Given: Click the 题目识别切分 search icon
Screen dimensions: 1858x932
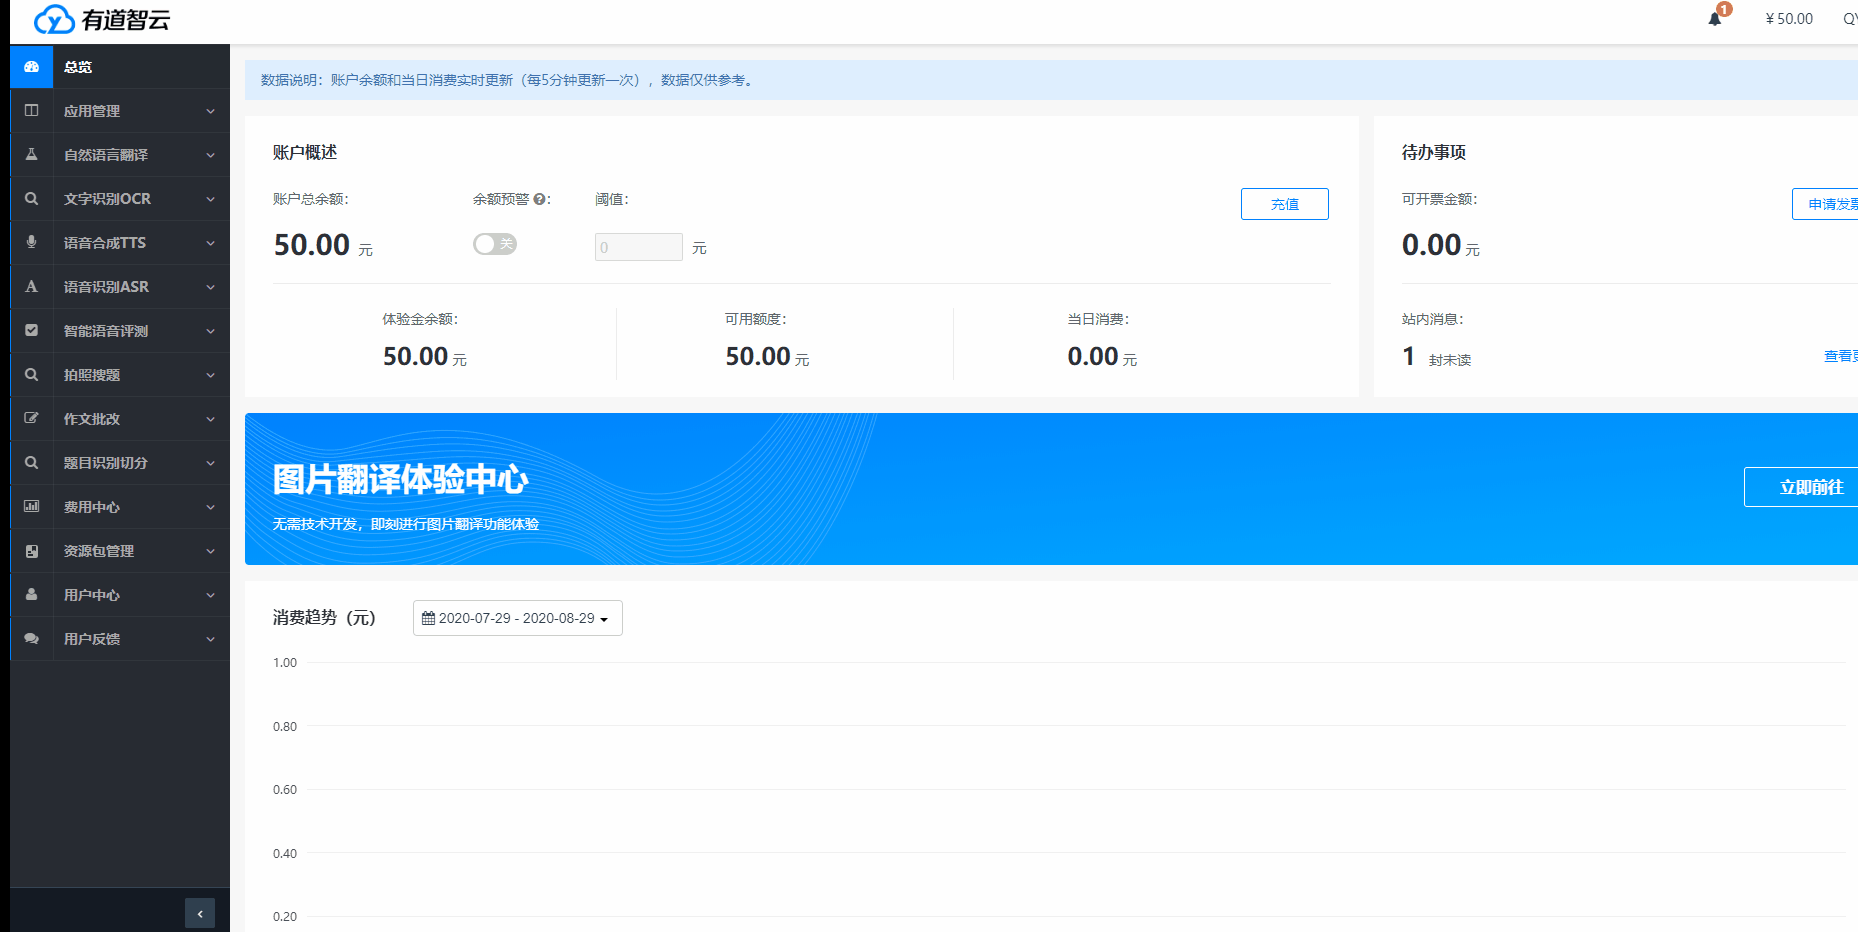Looking at the screenshot, I should [31, 463].
